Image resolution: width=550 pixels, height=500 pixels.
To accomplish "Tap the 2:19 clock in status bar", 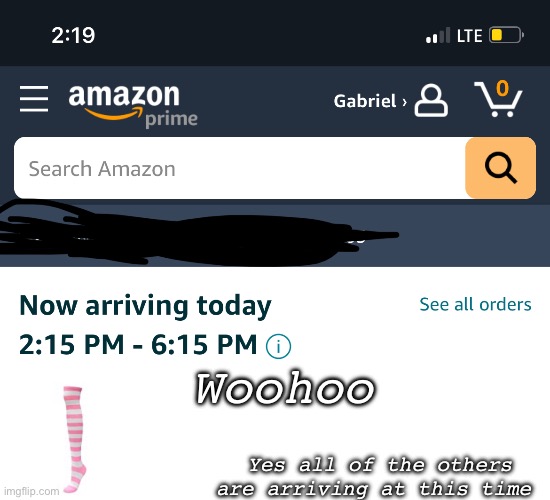I will click(73, 35).
